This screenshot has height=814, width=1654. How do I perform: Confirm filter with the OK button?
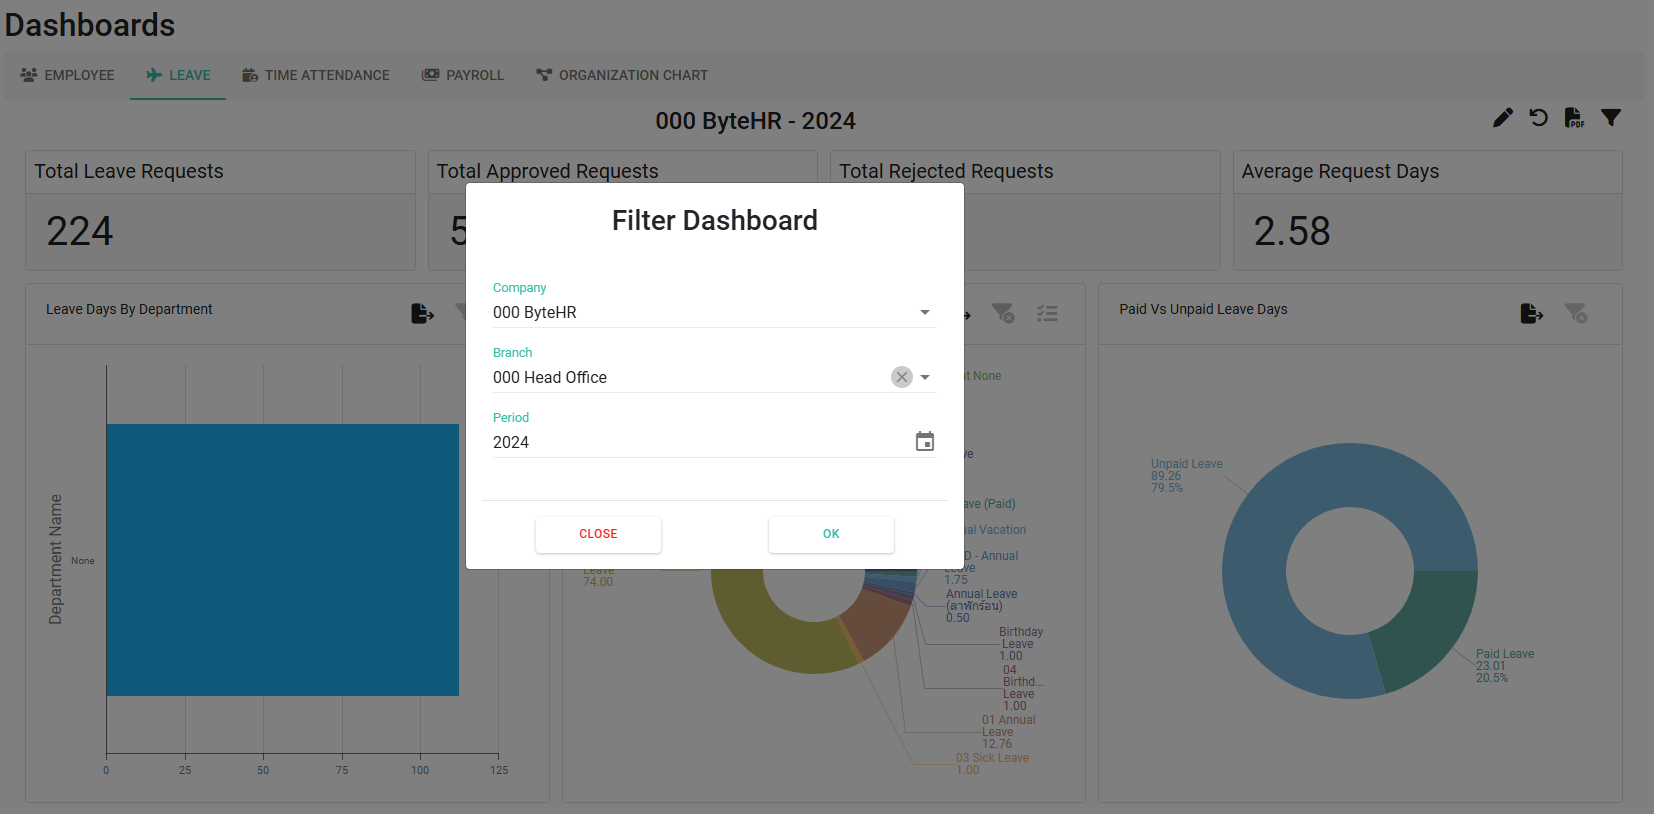(831, 534)
